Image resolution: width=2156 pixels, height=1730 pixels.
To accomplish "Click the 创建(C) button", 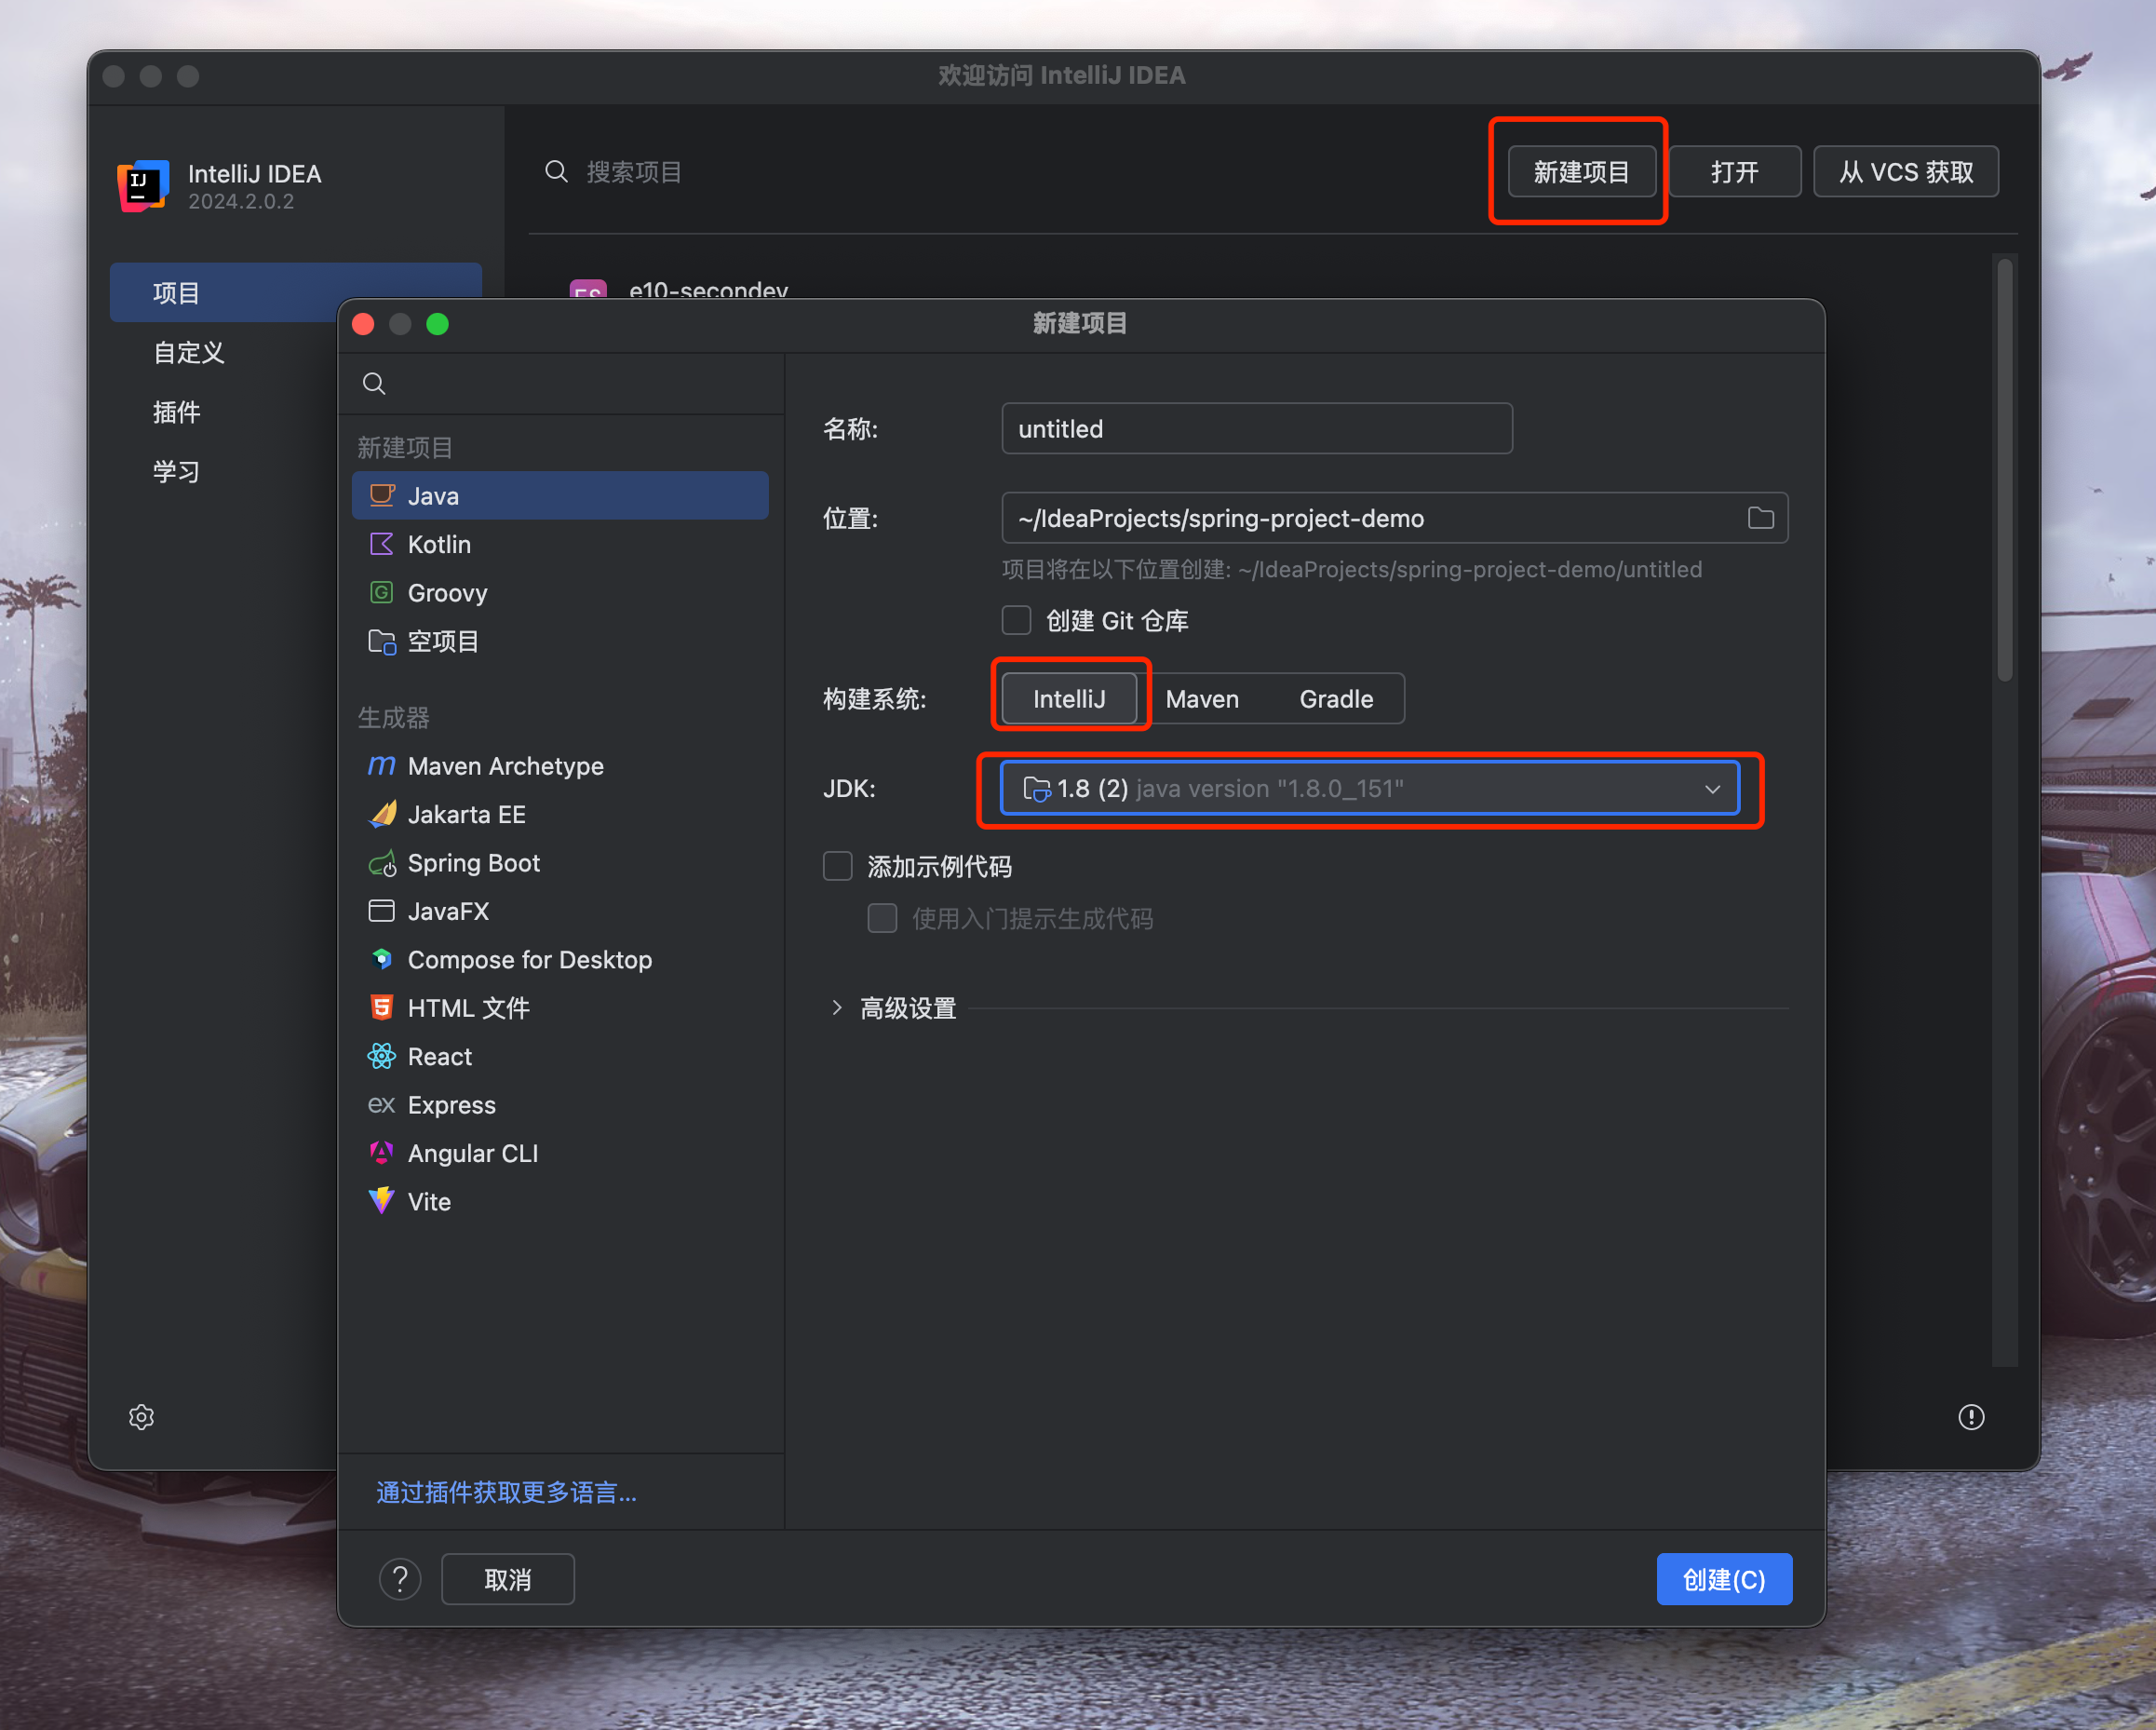I will (x=1724, y=1579).
